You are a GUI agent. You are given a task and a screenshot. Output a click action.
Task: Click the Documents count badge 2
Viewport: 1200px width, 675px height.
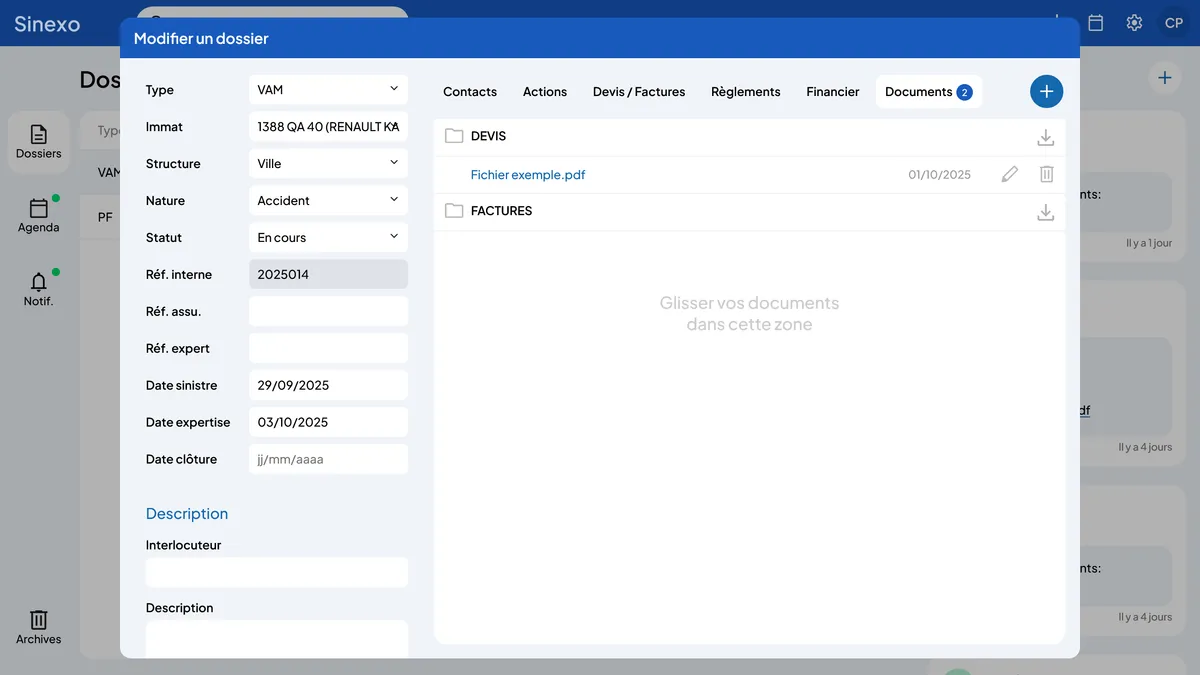[x=964, y=92]
